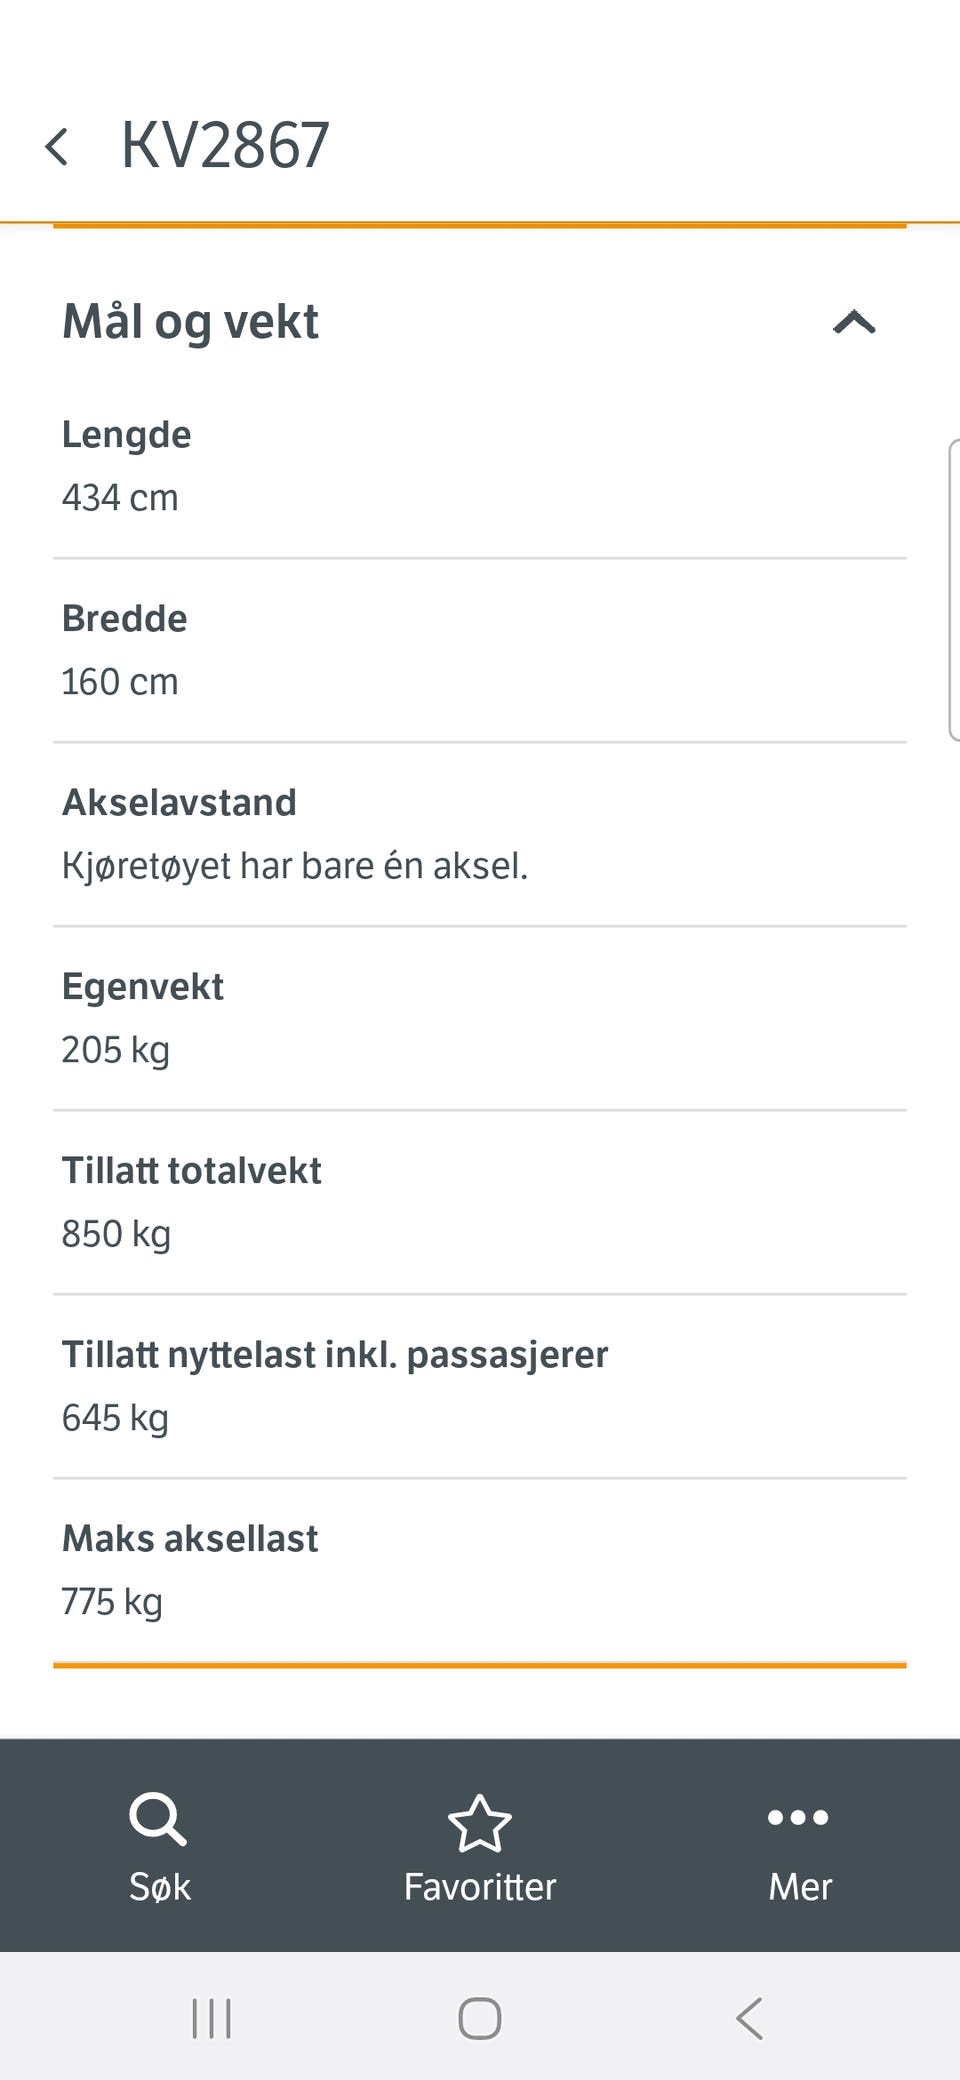The height and width of the screenshot is (2080, 960).
Task: Open Mer via the three dots icon
Action: tap(798, 1817)
